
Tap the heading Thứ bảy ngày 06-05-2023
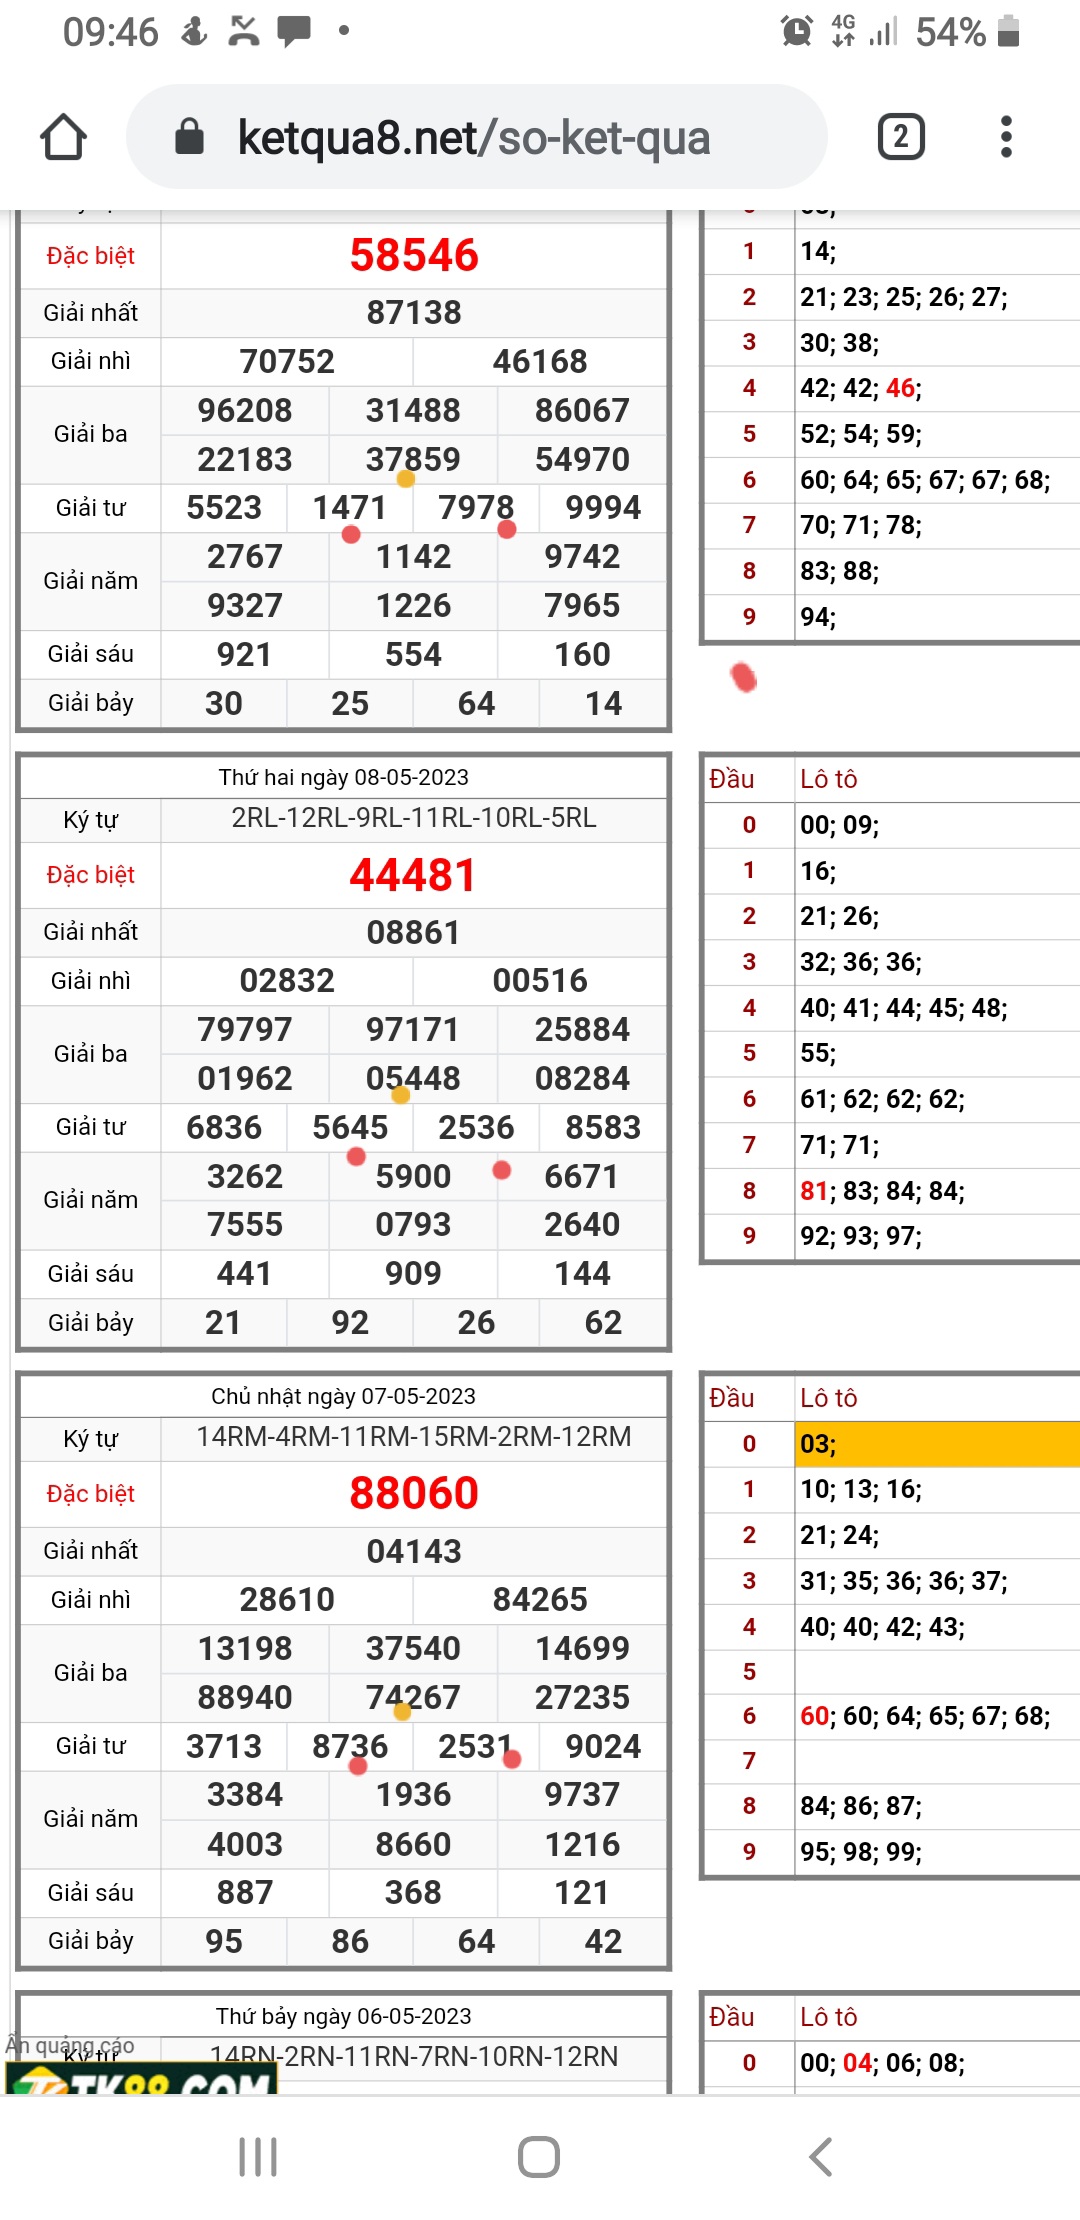(344, 2016)
